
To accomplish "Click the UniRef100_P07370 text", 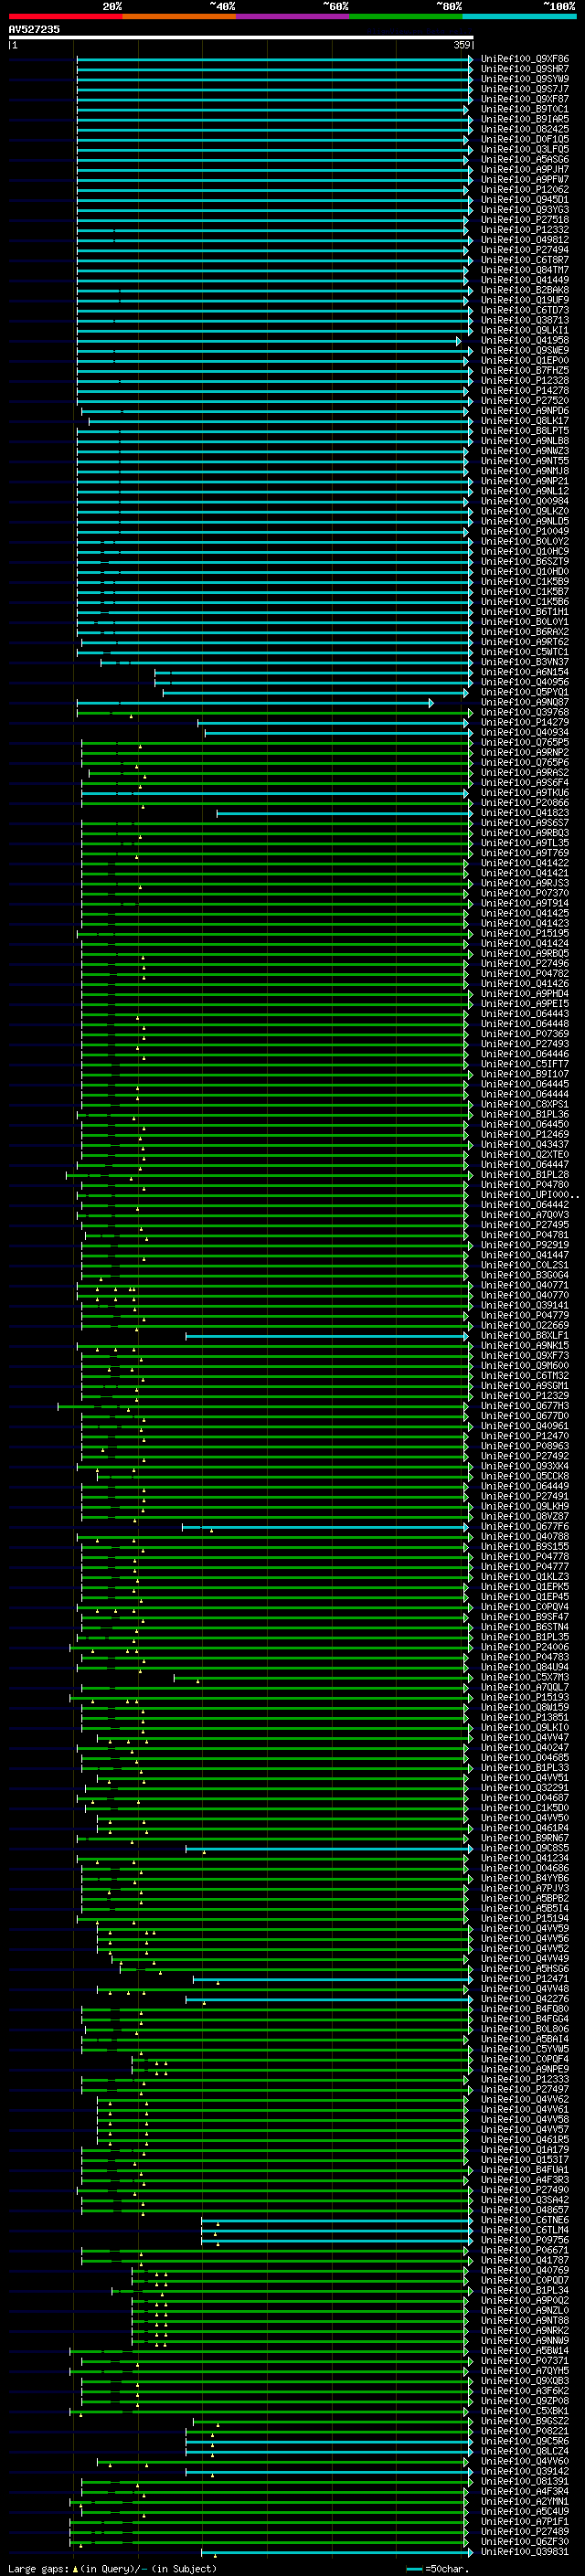I will click(524, 893).
